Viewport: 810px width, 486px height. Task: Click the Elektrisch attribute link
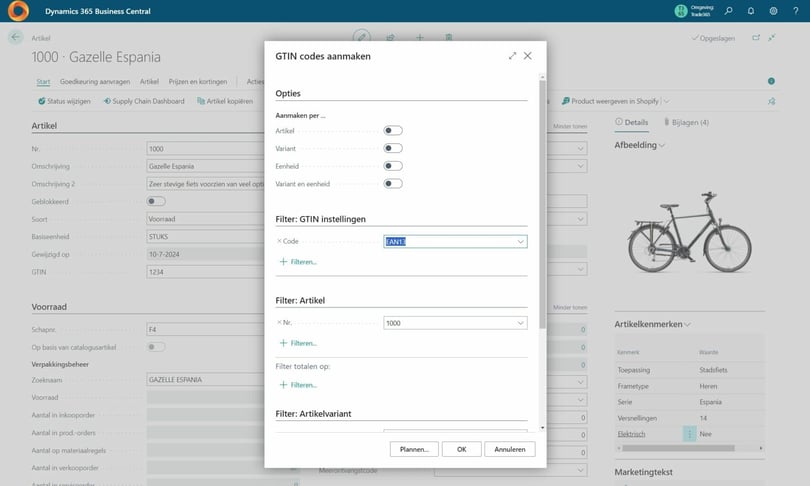click(631, 434)
